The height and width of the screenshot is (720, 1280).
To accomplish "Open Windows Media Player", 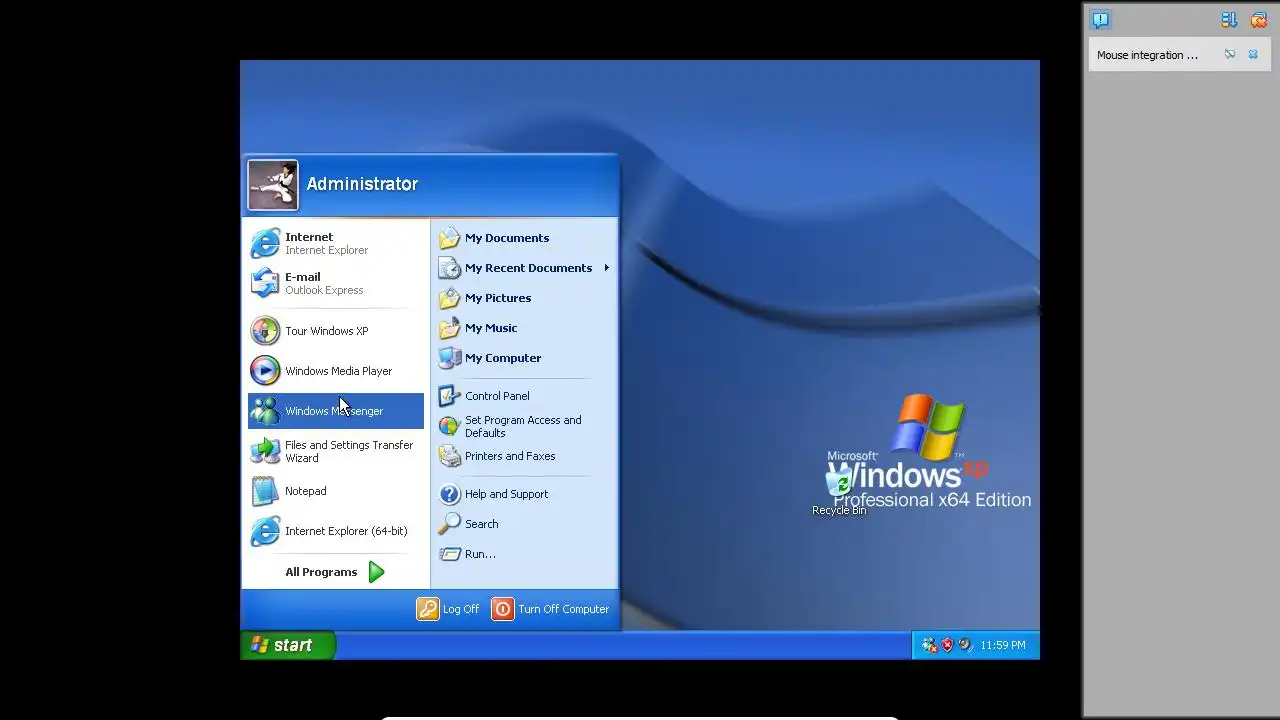I will (336, 371).
